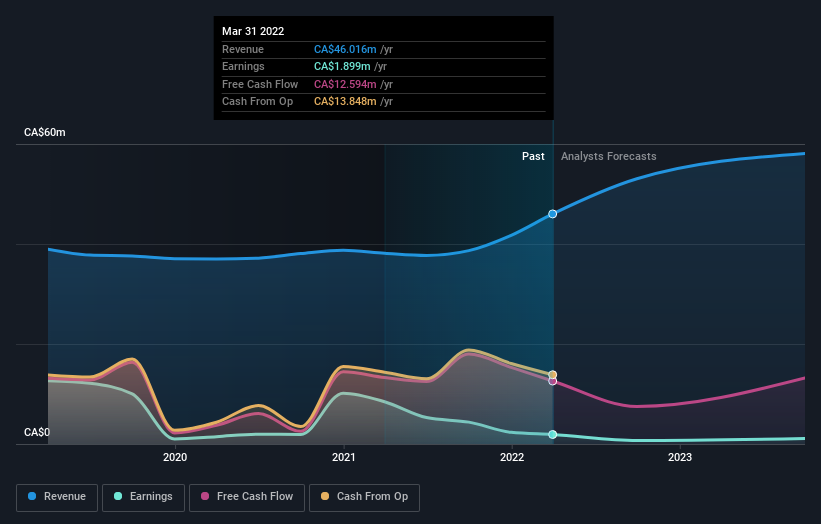Click the teal Earnings legend dot
Image resolution: width=821 pixels, height=524 pixels.
pos(118,496)
